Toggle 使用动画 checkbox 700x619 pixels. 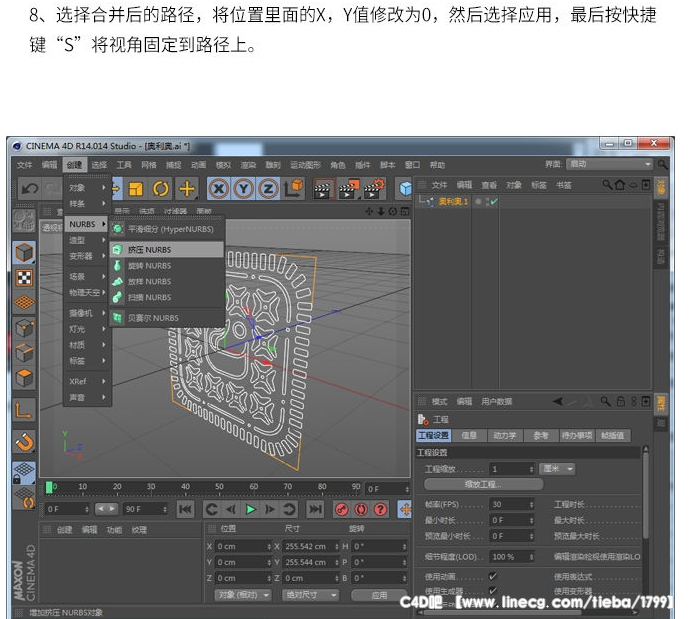coord(493,576)
